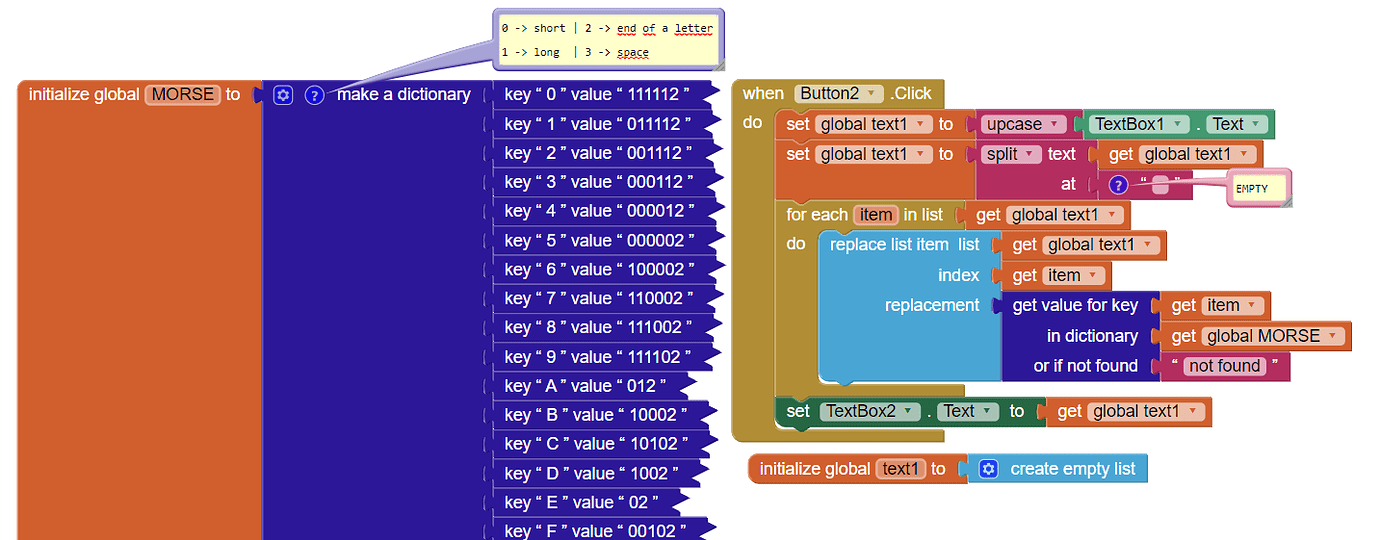Click the MORSE variable name field
The width and height of the screenshot is (1380, 540).
tap(183, 95)
